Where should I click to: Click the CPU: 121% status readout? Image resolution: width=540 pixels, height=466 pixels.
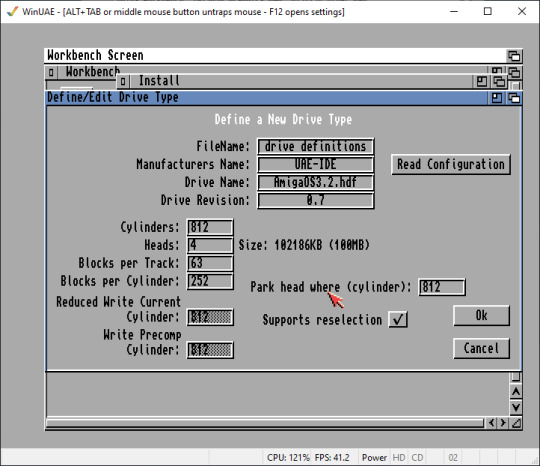click(288, 458)
